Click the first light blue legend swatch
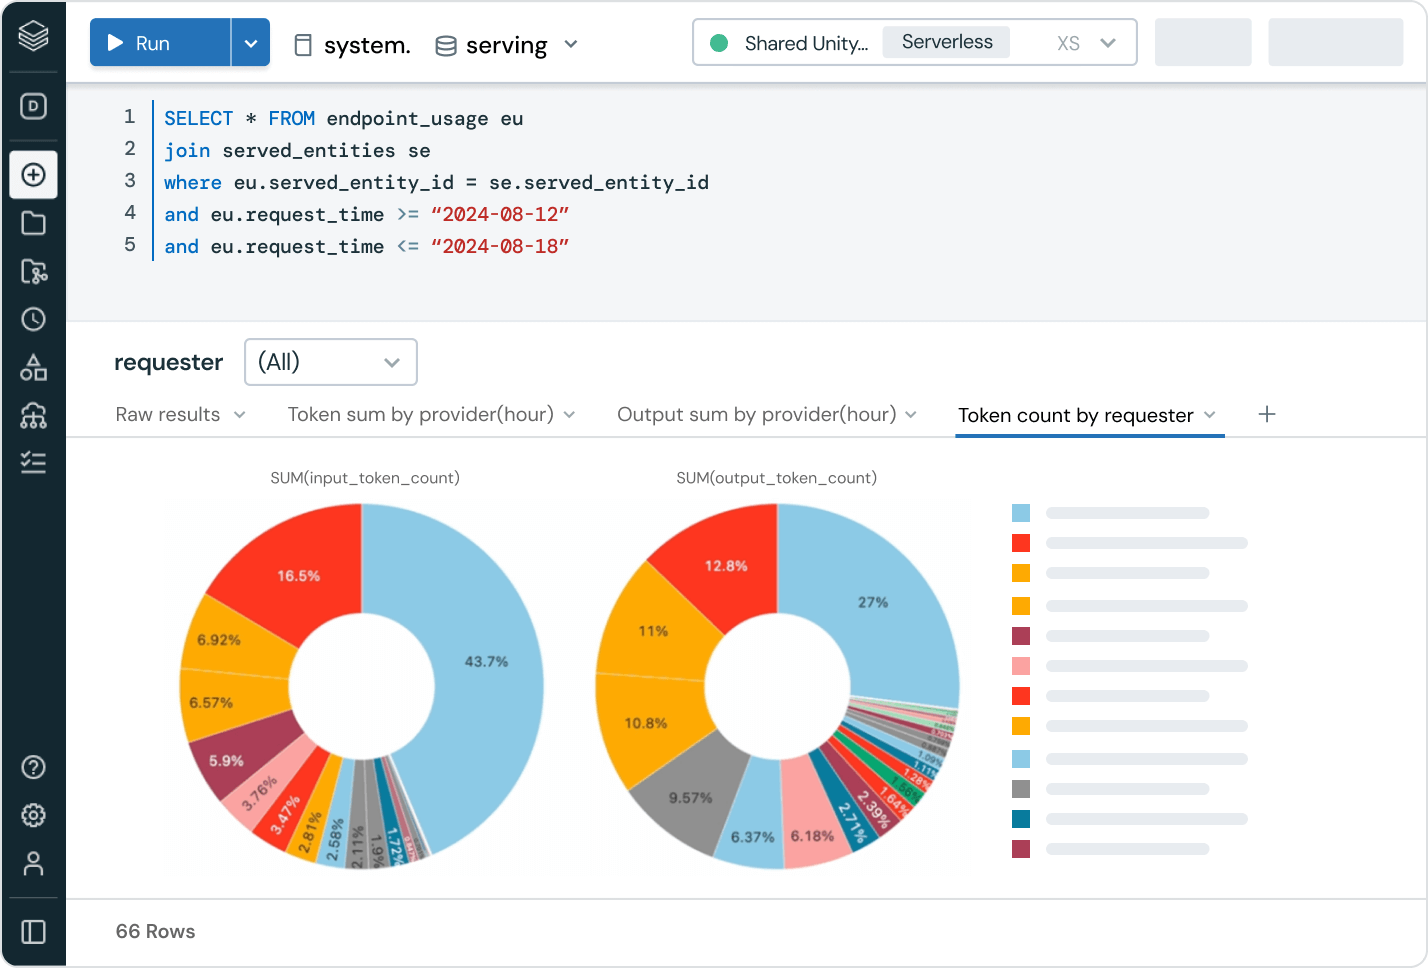This screenshot has height=968, width=1428. click(x=1021, y=513)
